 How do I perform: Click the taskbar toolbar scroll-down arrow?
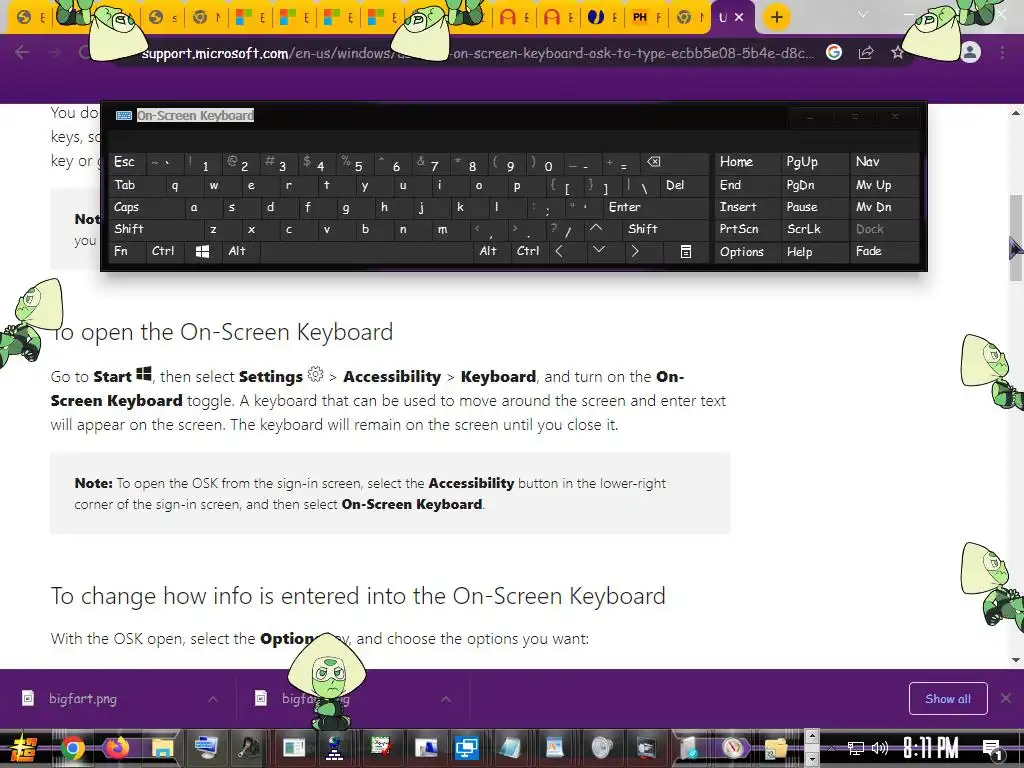click(812, 759)
